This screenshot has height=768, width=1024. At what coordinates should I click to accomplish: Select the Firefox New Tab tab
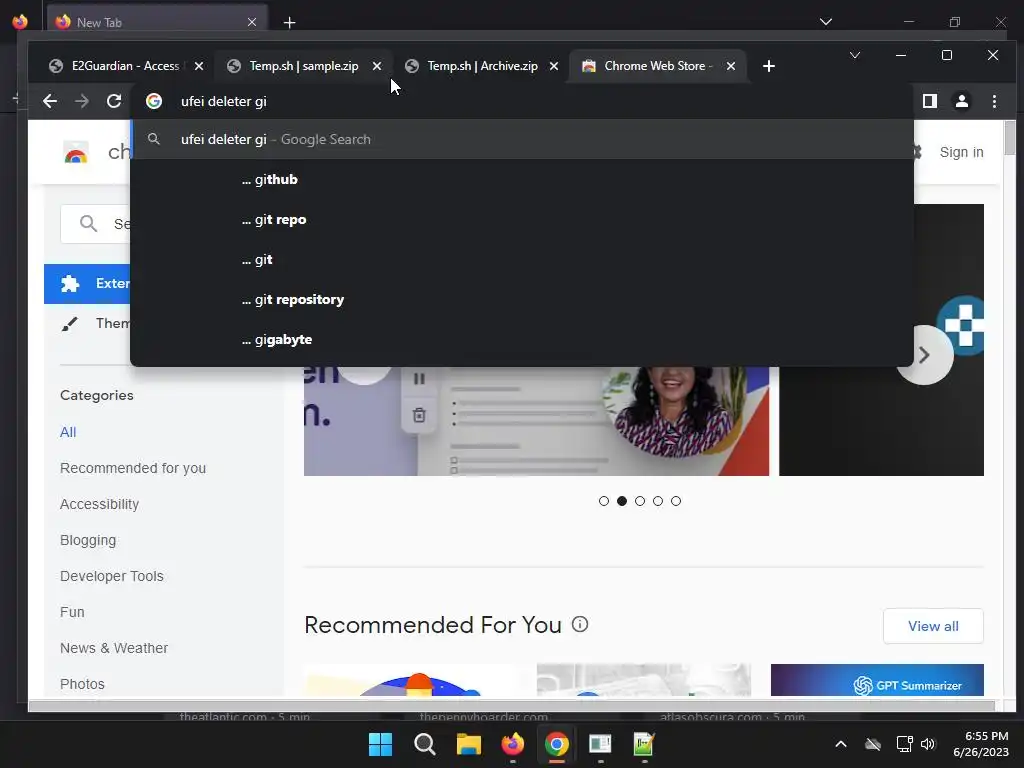click(157, 22)
